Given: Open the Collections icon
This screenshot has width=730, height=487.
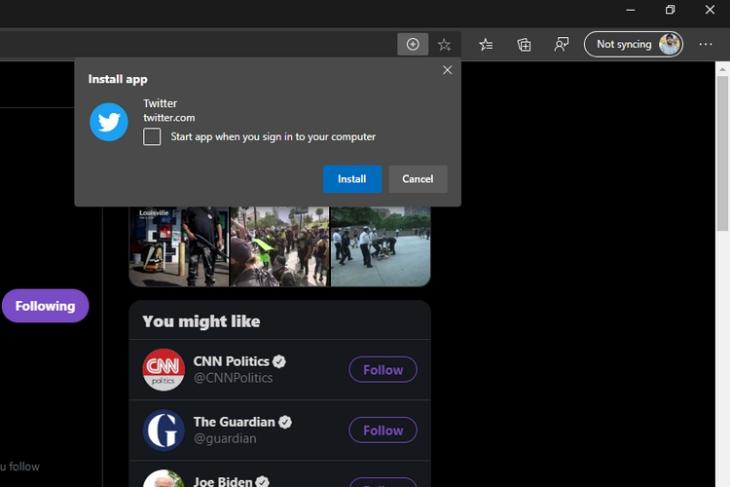Looking at the screenshot, I should click(x=524, y=45).
